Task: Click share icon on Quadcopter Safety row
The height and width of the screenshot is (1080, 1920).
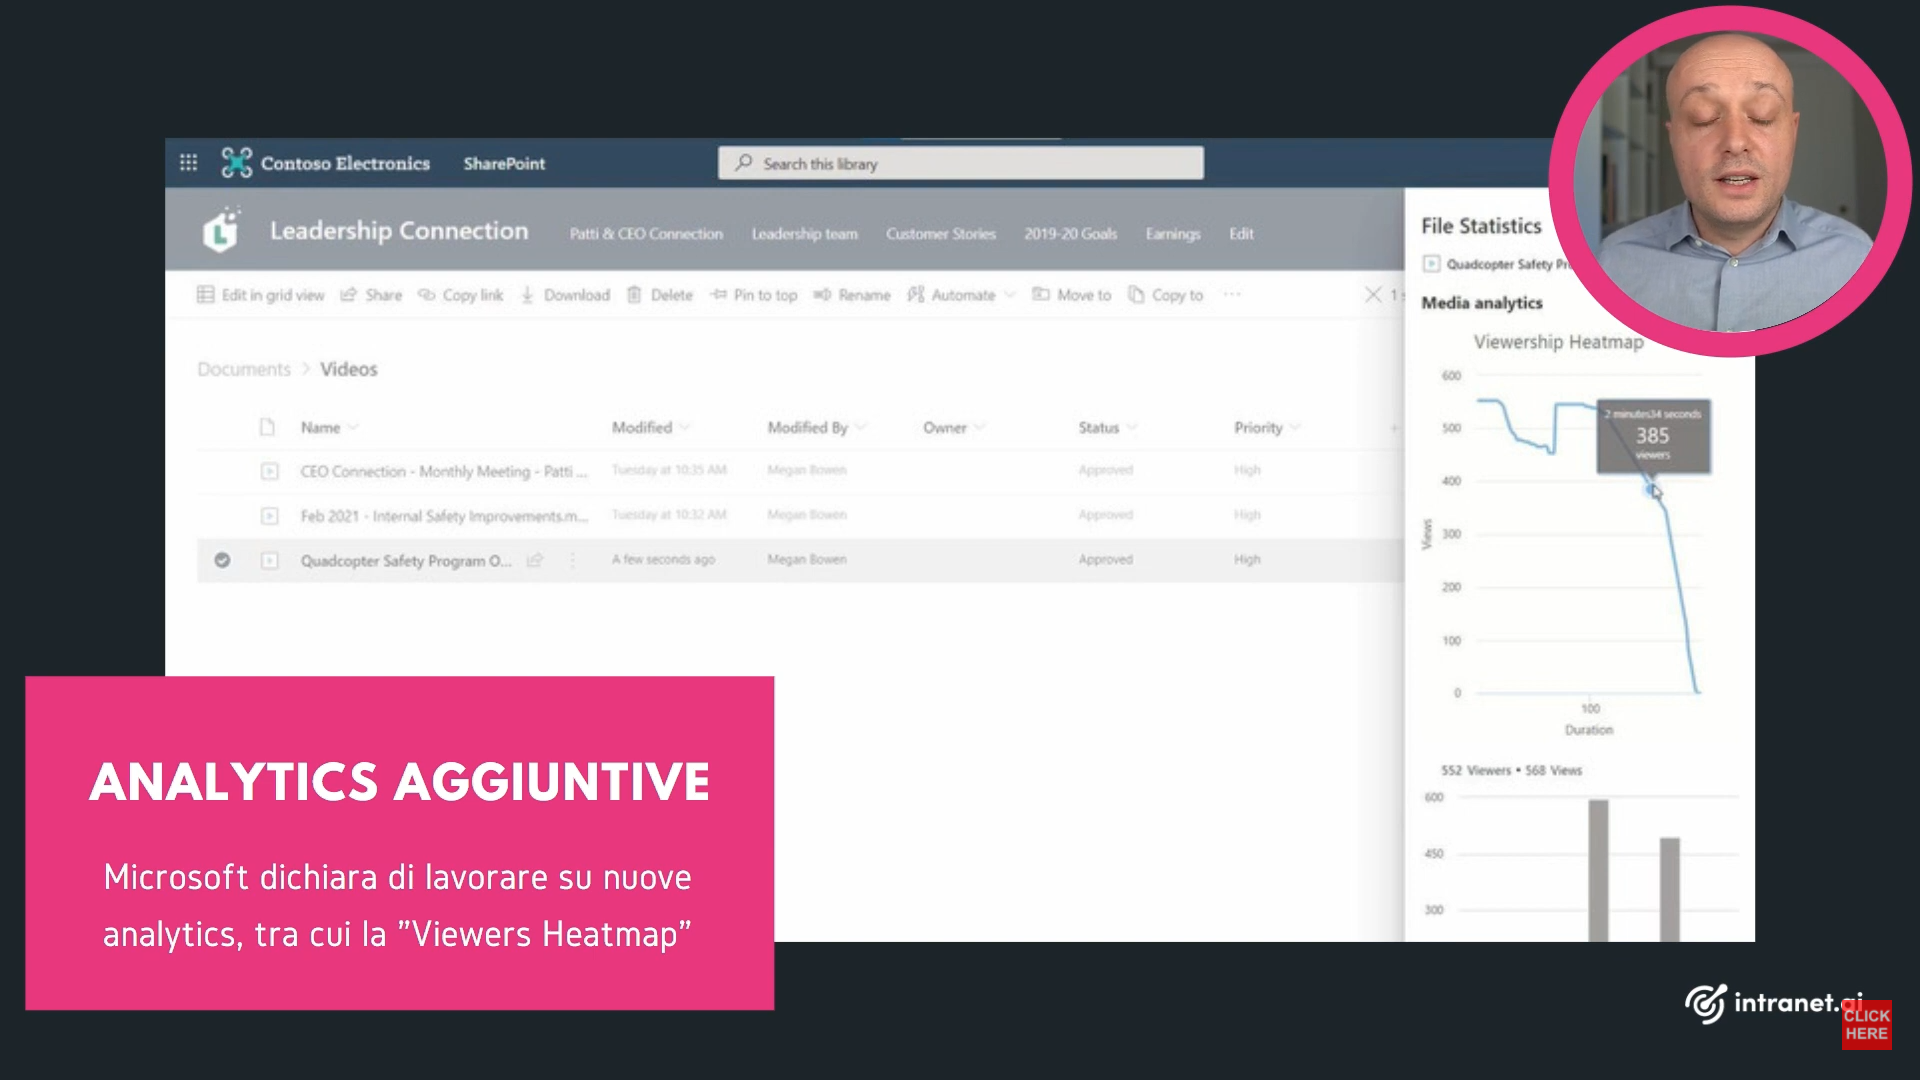Action: point(535,560)
